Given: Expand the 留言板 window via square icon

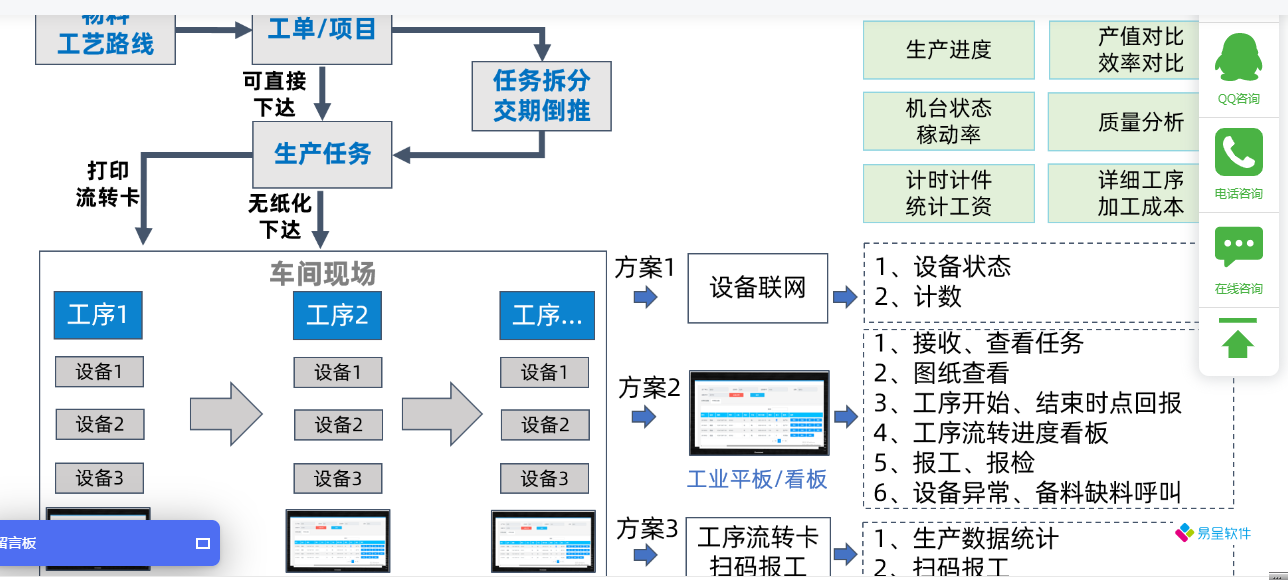Looking at the screenshot, I should pos(203,543).
